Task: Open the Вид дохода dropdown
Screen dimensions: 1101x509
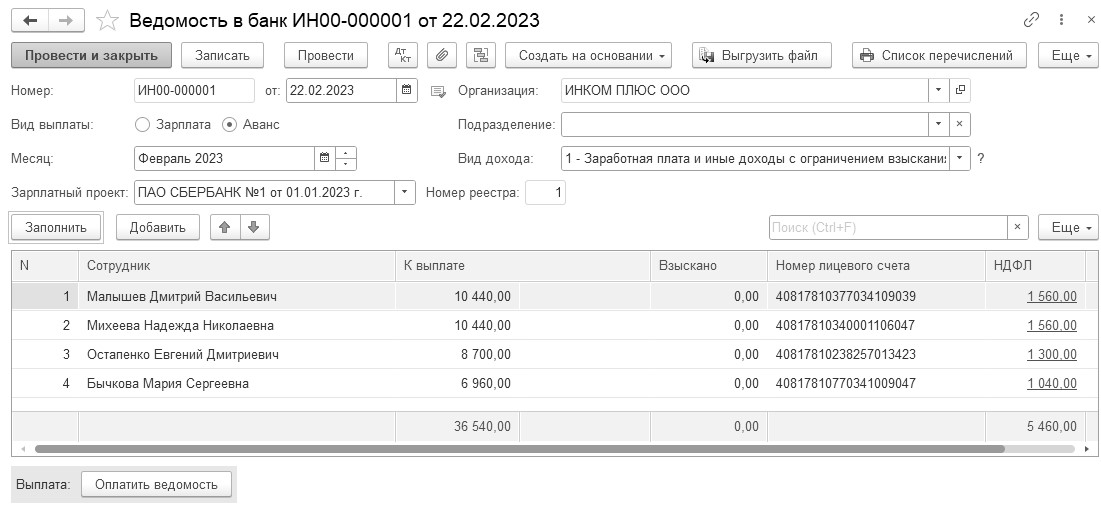Action: tap(960, 158)
